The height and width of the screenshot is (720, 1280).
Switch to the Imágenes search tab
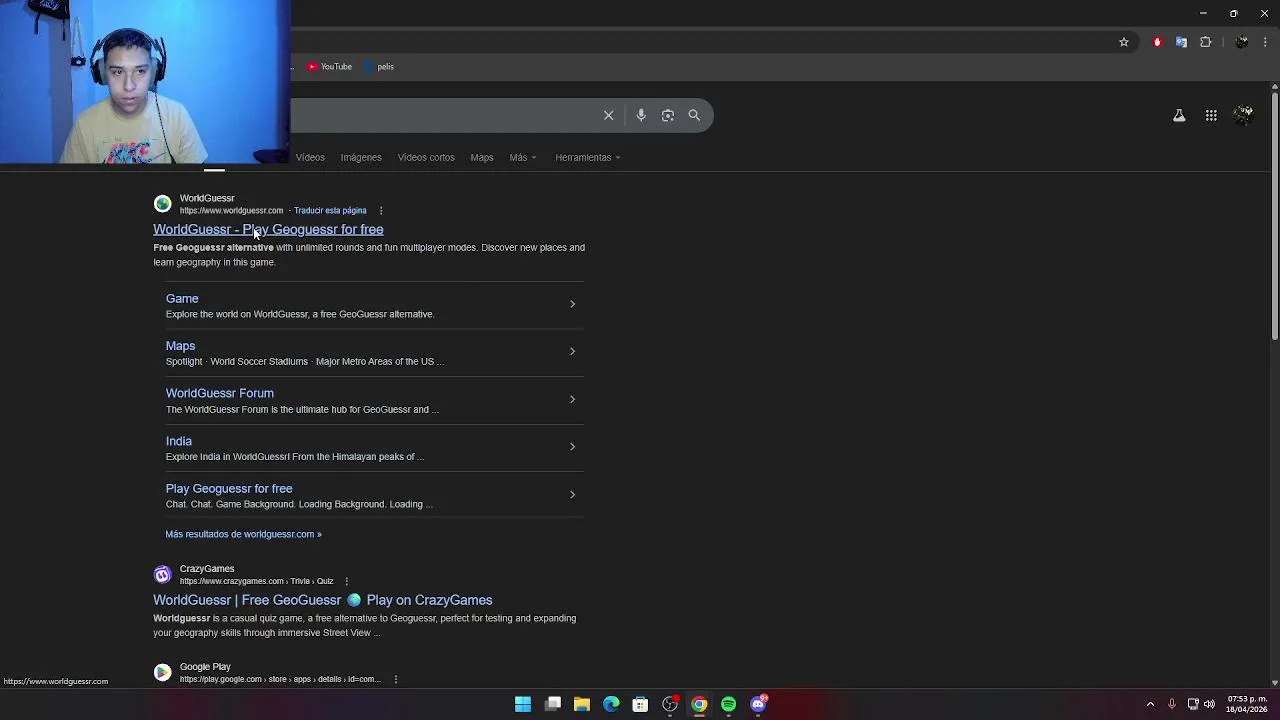click(361, 157)
